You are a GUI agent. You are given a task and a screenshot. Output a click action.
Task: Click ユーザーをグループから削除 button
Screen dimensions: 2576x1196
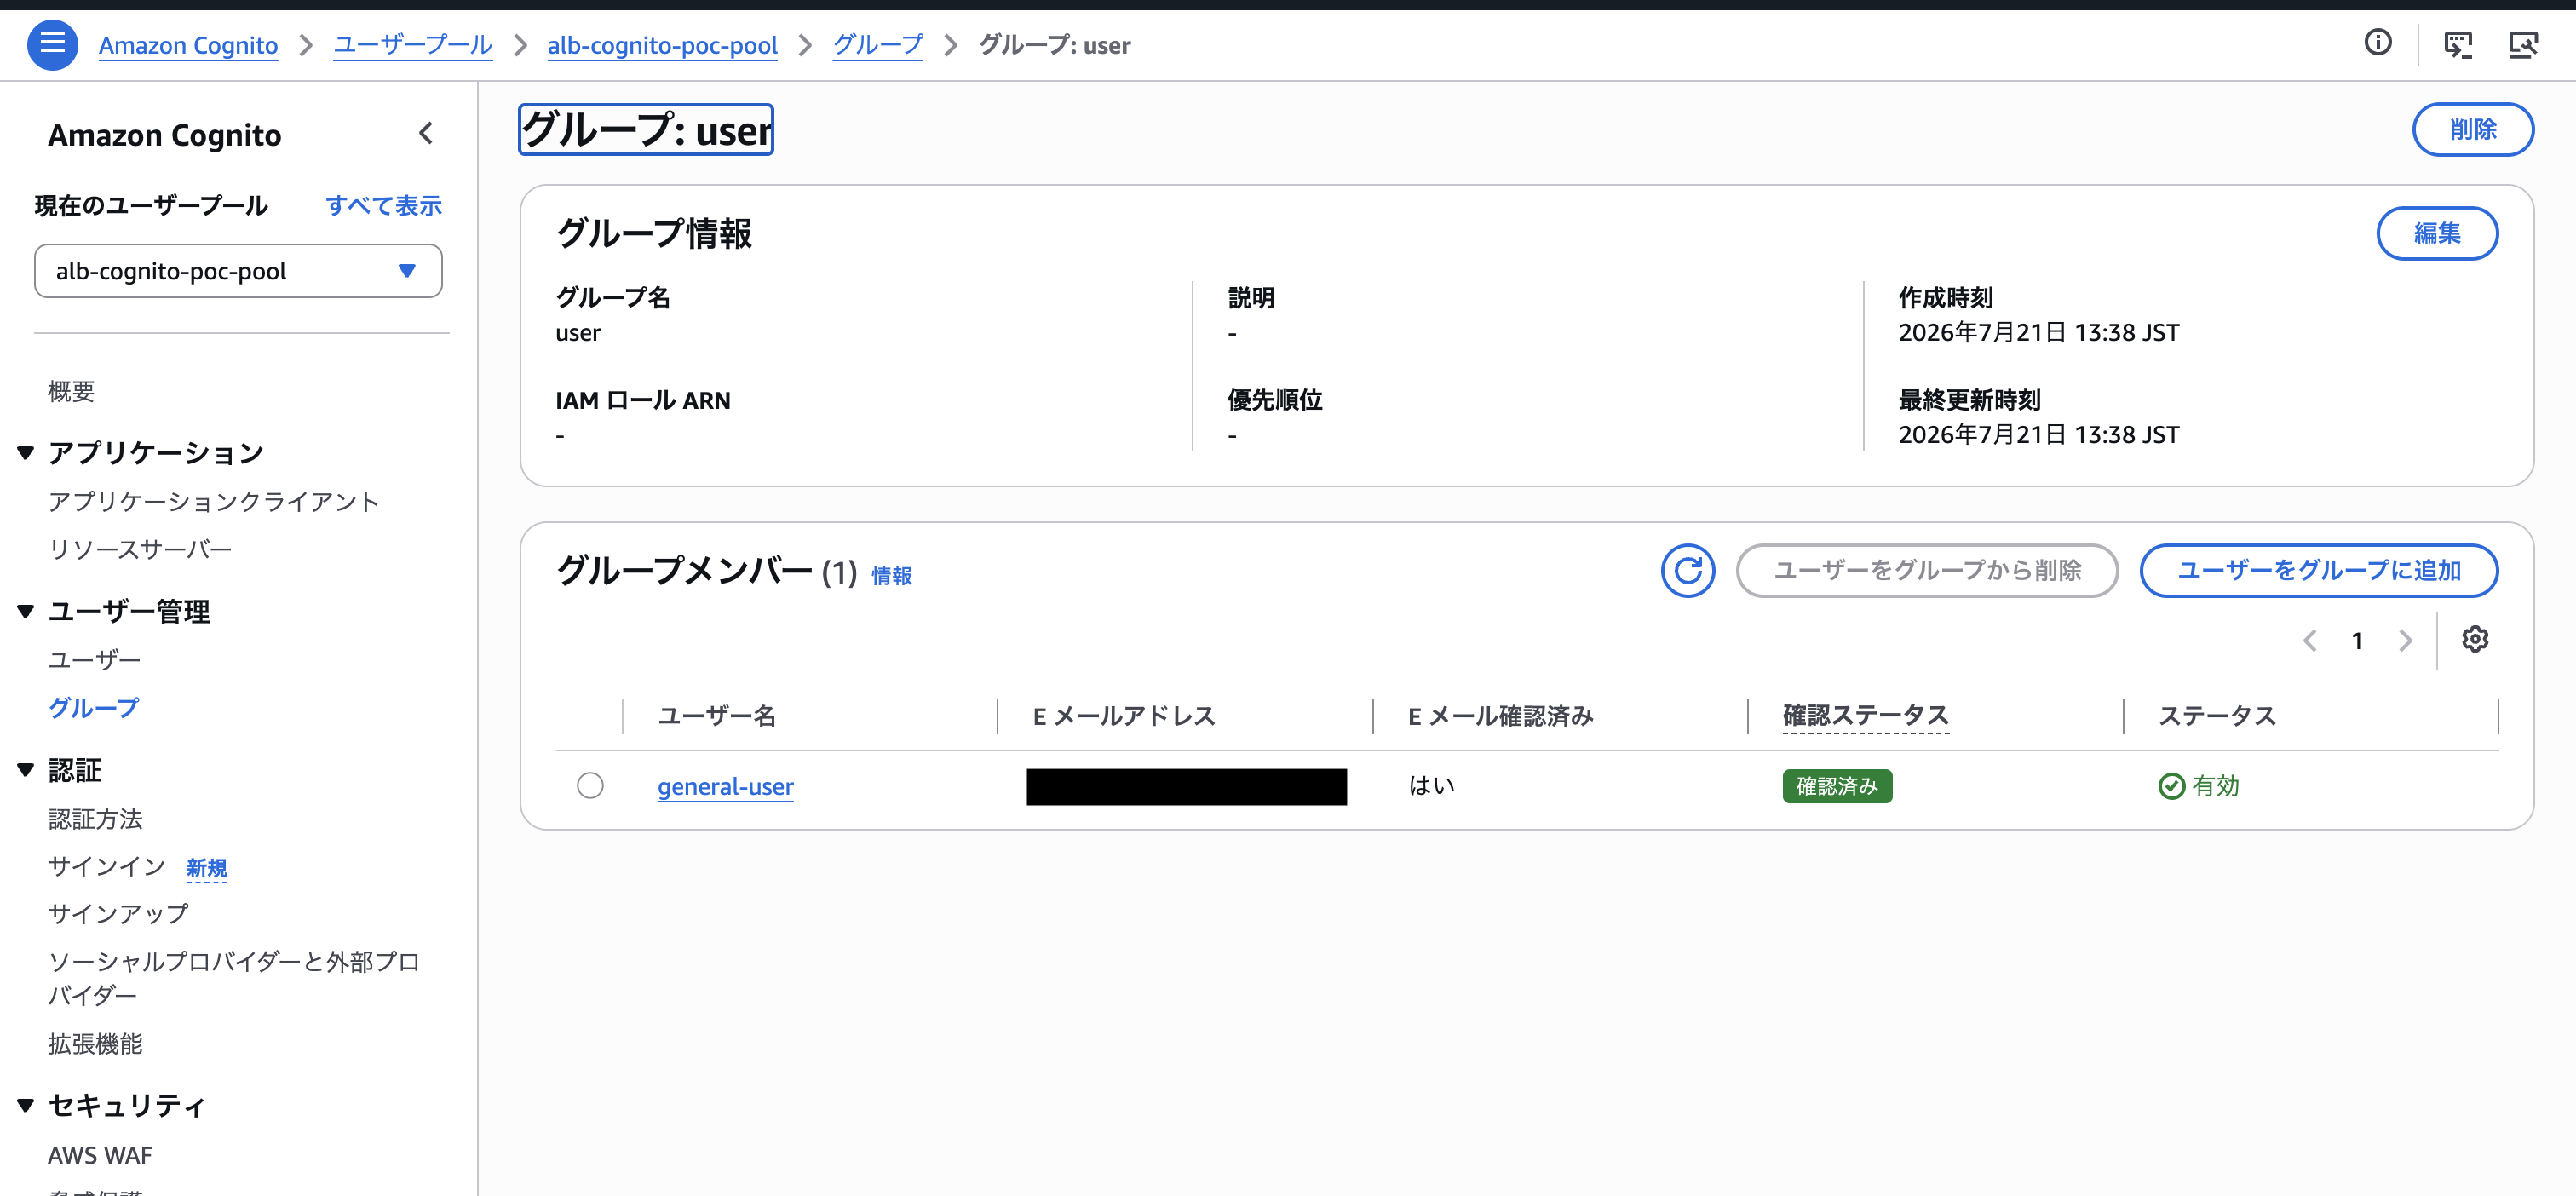1926,570
